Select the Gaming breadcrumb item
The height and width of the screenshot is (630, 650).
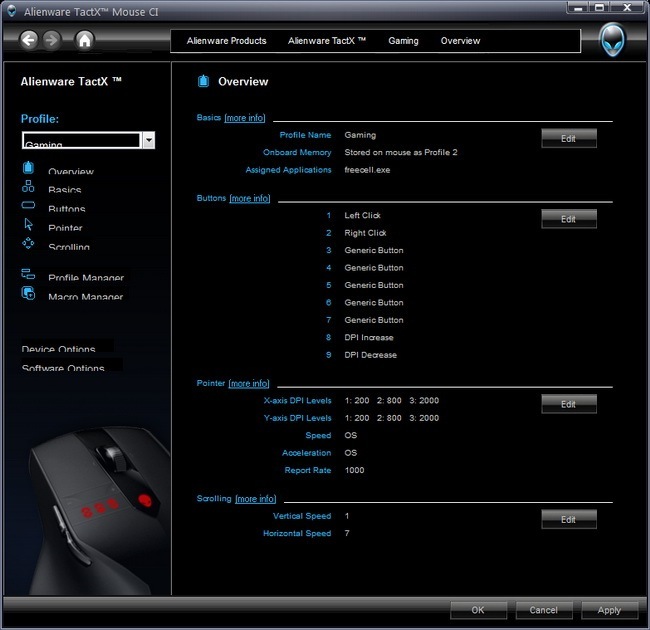pos(403,41)
